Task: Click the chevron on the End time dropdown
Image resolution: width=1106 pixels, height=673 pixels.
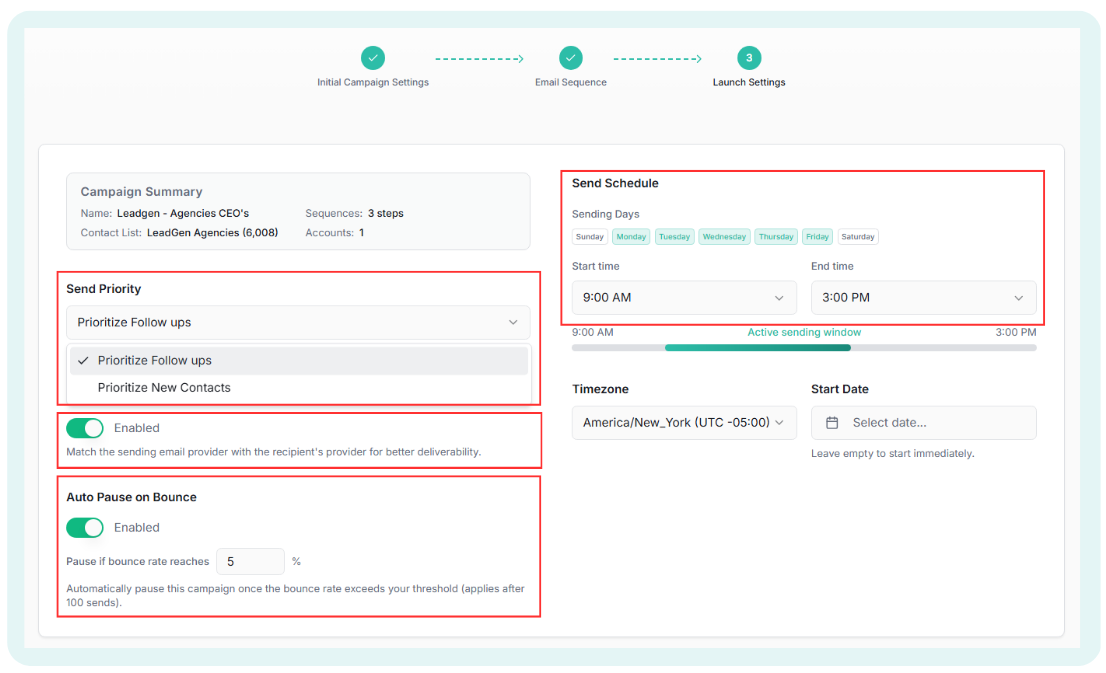Action: click(x=1019, y=298)
